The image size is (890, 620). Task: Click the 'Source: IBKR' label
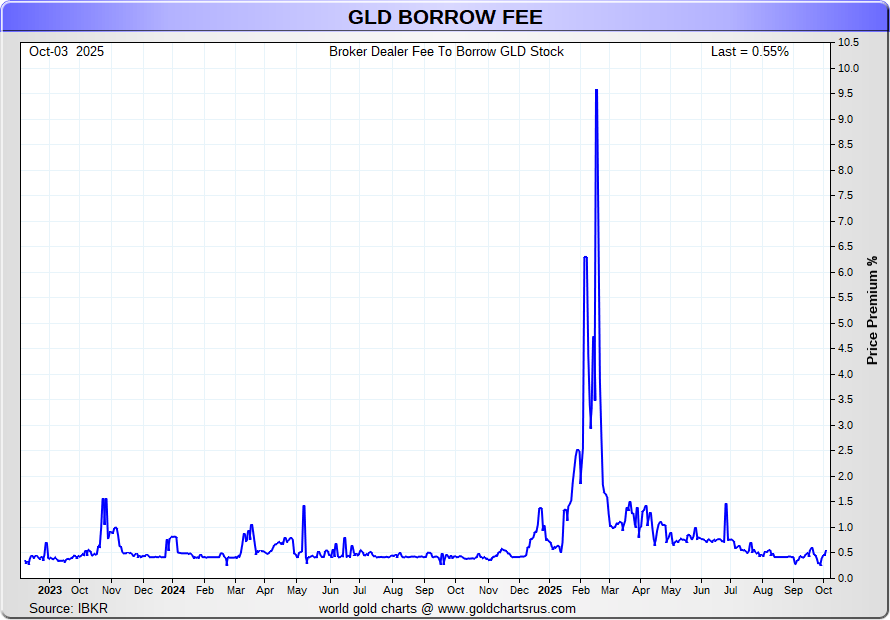69,609
